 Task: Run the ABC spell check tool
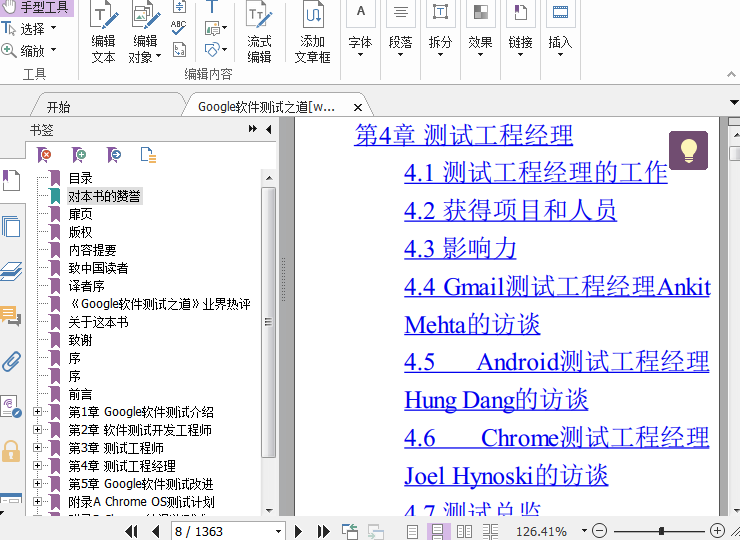[x=179, y=28]
